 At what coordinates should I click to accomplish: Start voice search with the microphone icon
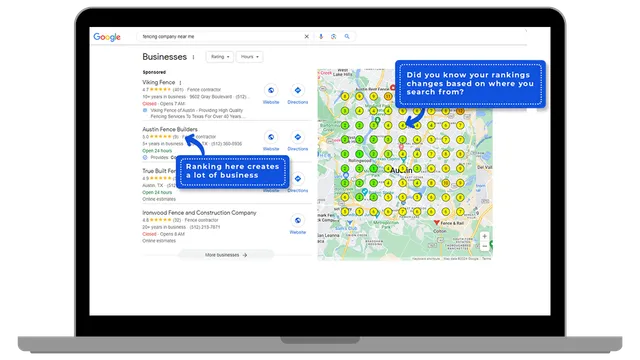tap(321, 36)
